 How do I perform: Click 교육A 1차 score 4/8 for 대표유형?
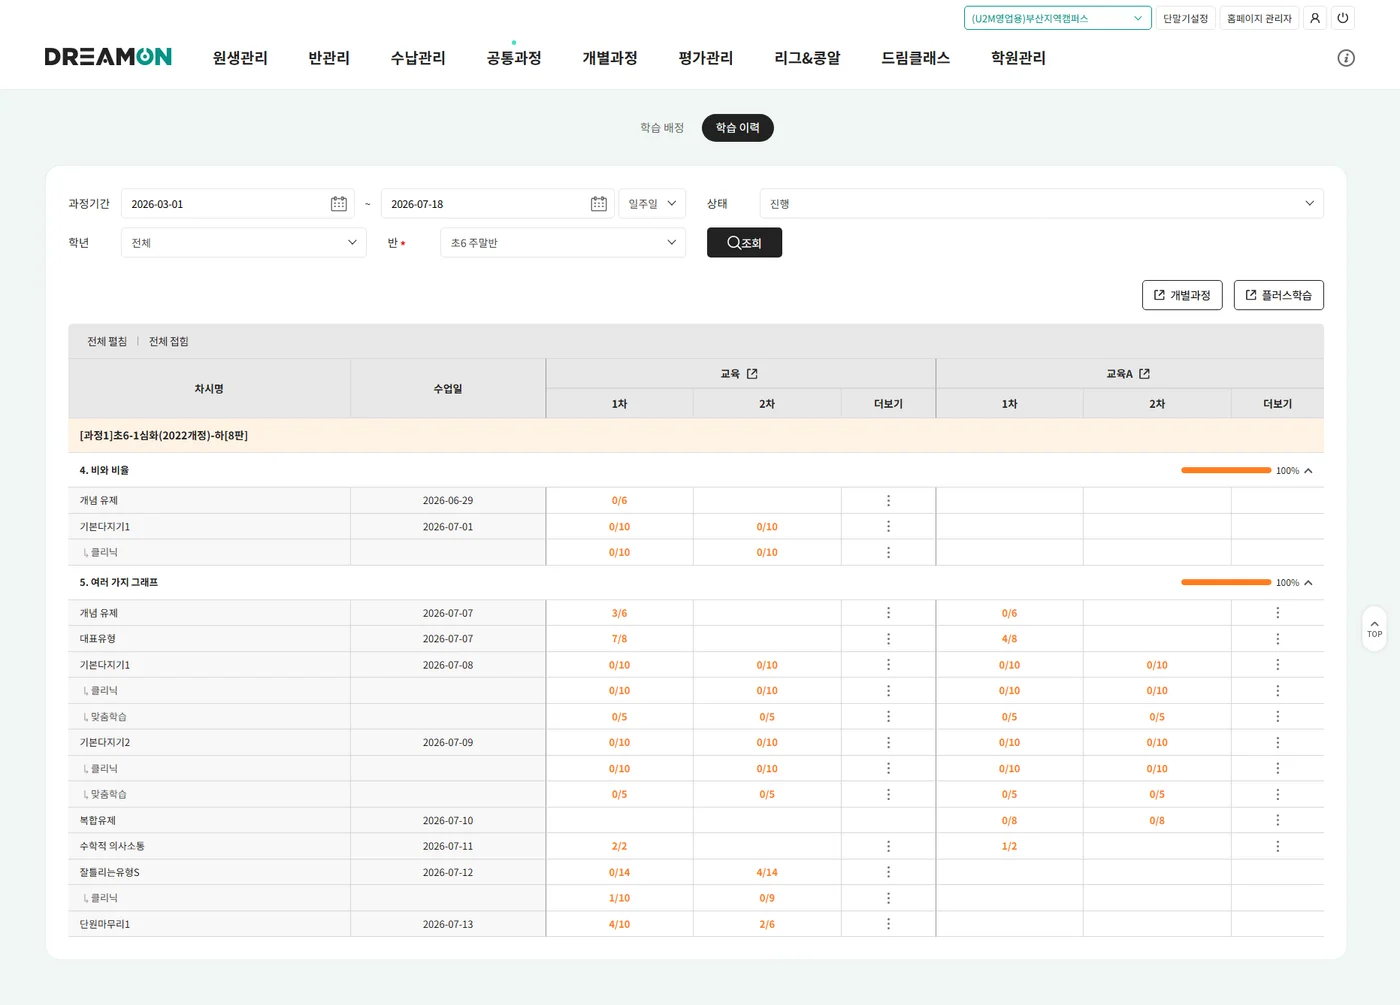(x=1010, y=639)
